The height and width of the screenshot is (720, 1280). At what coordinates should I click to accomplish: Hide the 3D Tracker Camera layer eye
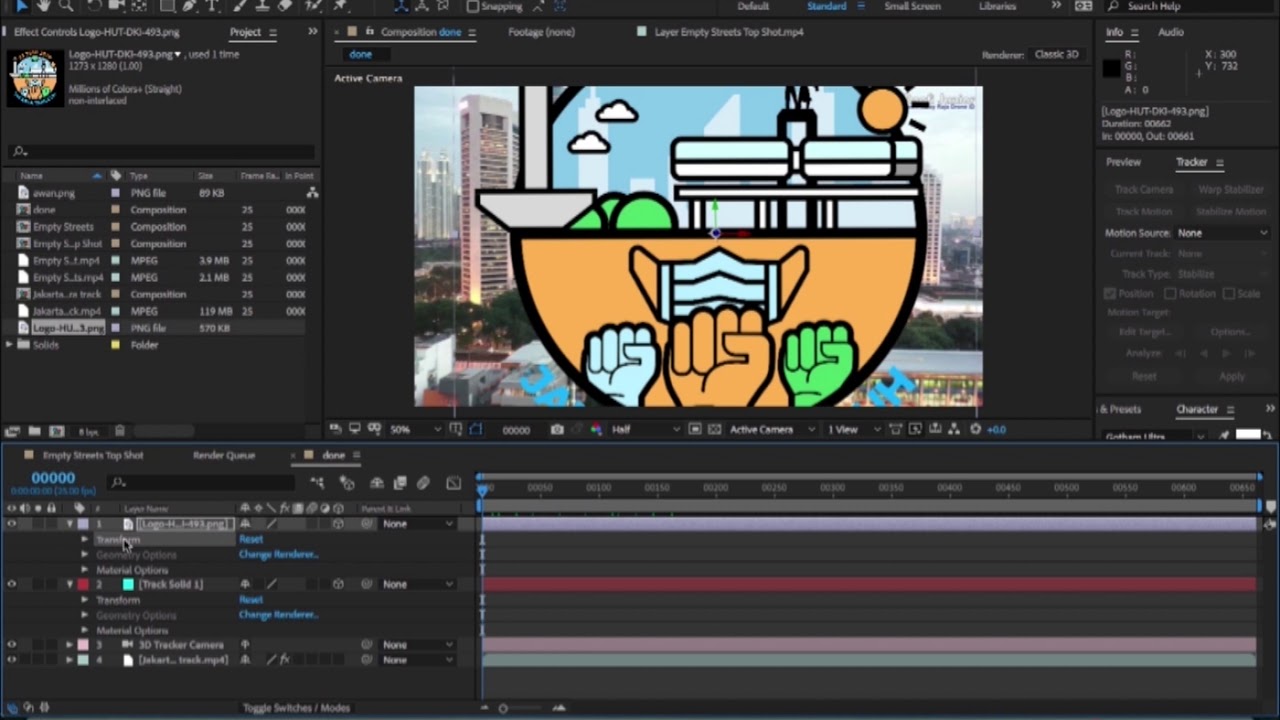[12, 645]
